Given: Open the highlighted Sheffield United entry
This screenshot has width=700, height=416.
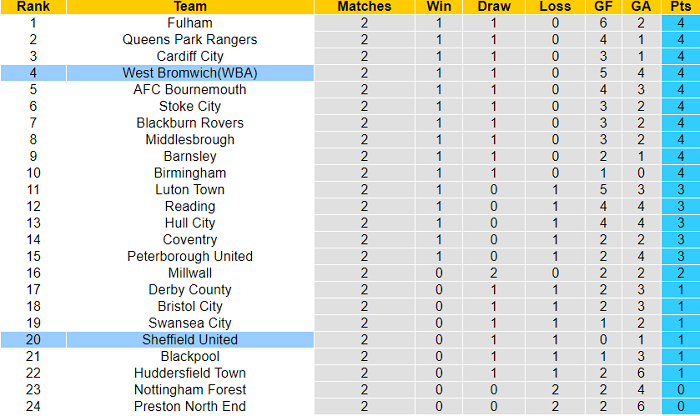Looking at the screenshot, I should click(190, 340).
